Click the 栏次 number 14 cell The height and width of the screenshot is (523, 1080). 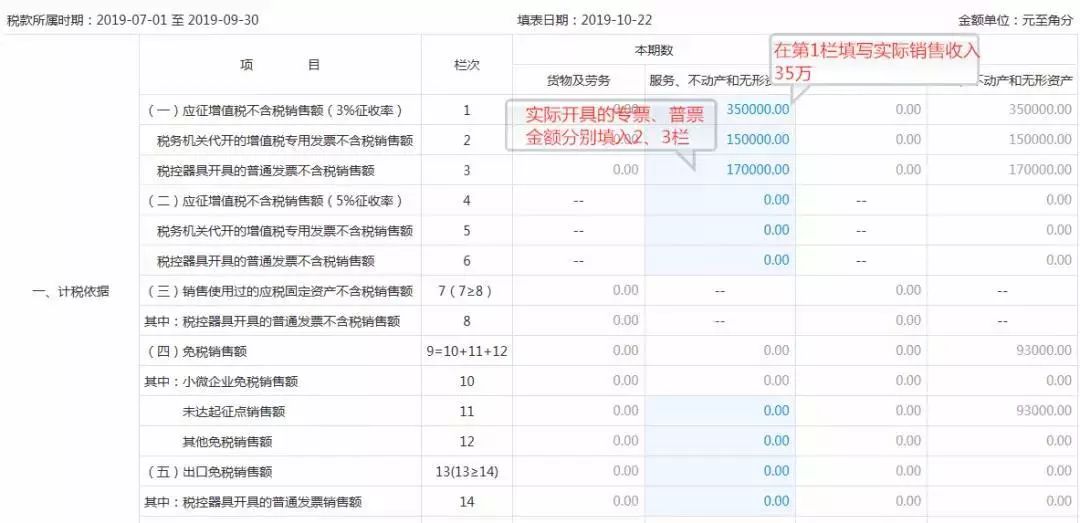coord(466,502)
